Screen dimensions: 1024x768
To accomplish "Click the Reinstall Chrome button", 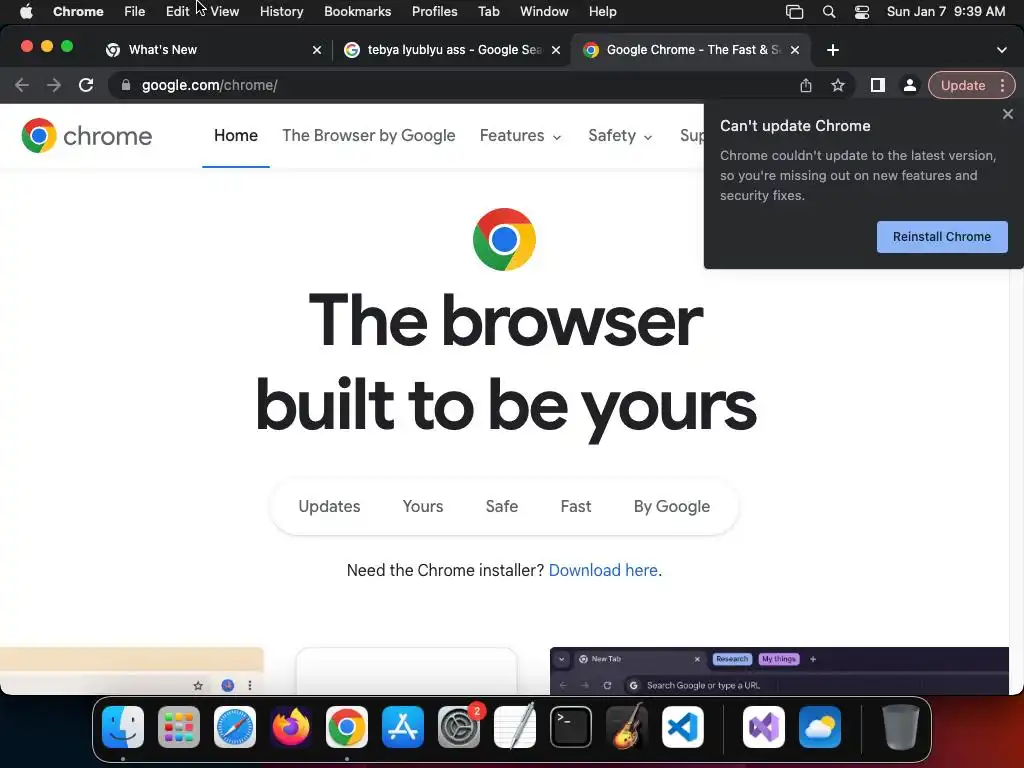I will pyautogui.click(x=942, y=236).
